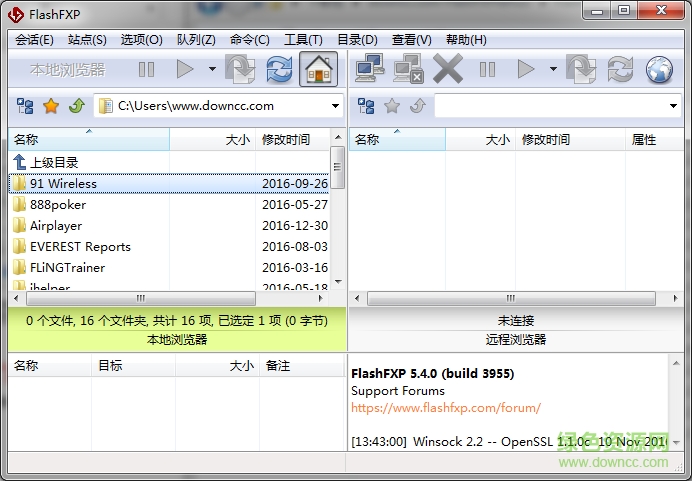This screenshot has width=692, height=481.
Task: Pause the local transfer
Action: click(x=146, y=69)
